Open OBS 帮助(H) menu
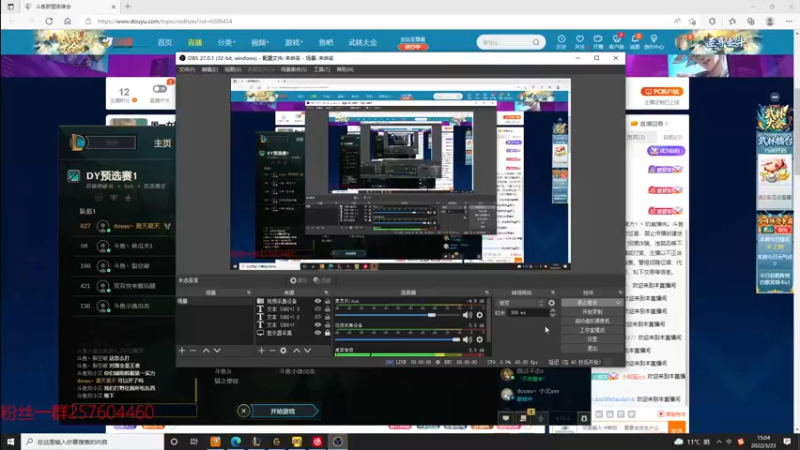This screenshot has height=450, width=800. (x=345, y=69)
